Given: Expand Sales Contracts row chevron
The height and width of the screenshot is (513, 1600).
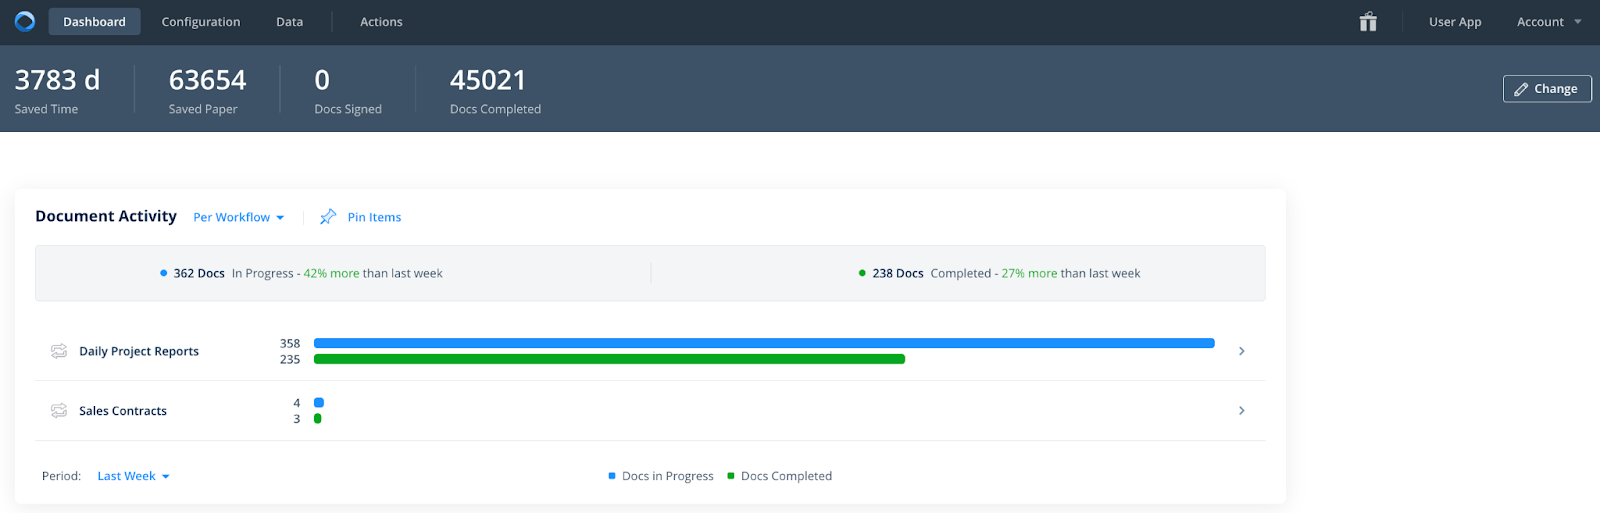Looking at the screenshot, I should coord(1242,411).
